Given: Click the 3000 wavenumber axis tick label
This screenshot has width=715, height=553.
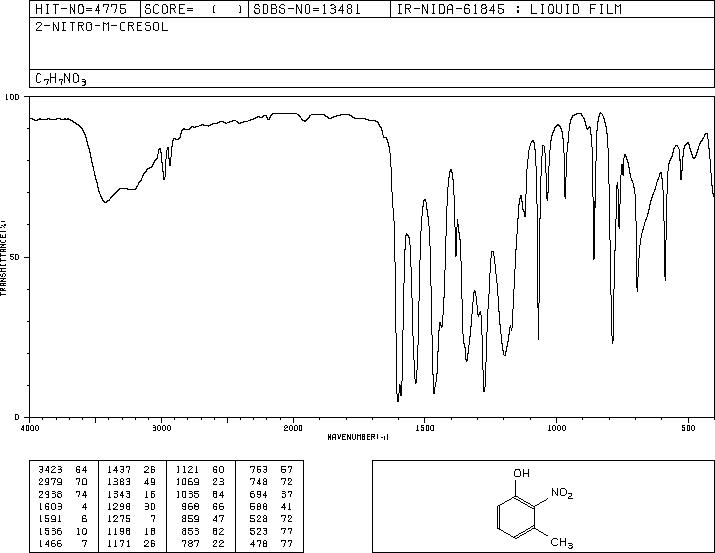Looking at the screenshot, I should pos(161,428).
